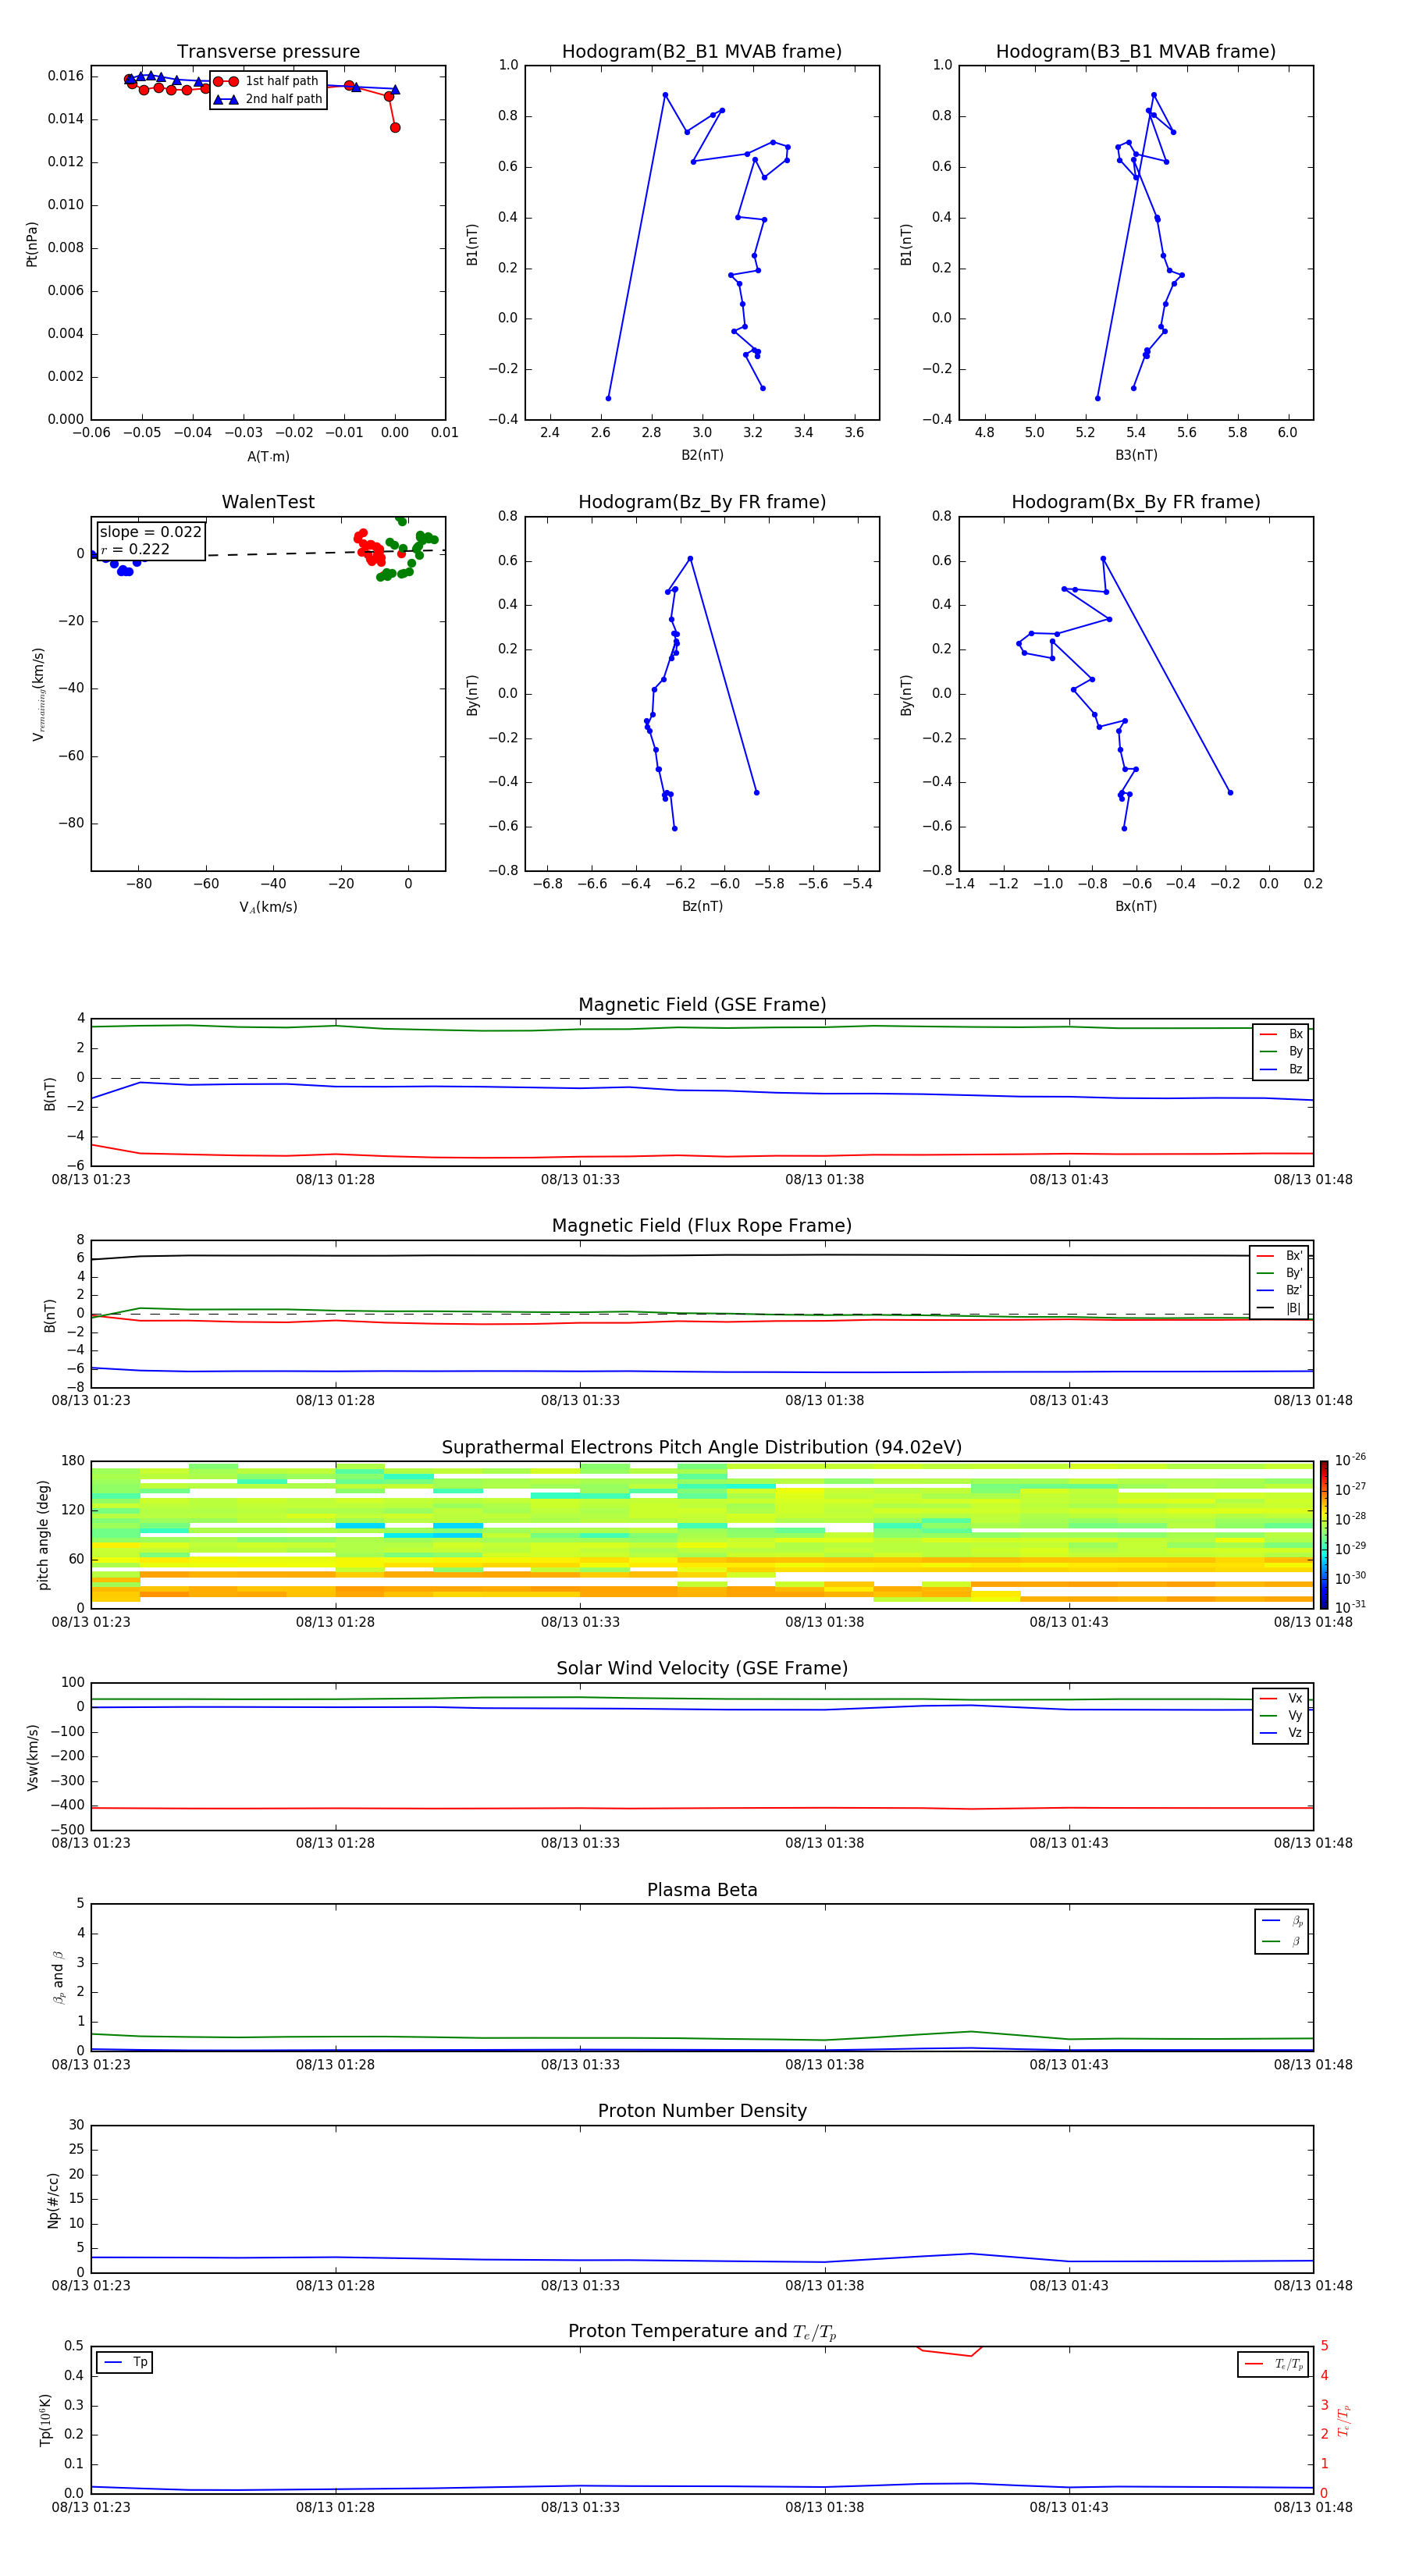Image resolution: width=1405 pixels, height=2576 pixels.
Task: Click the 'B2(nT)' x-axis label
Action: click(702, 455)
